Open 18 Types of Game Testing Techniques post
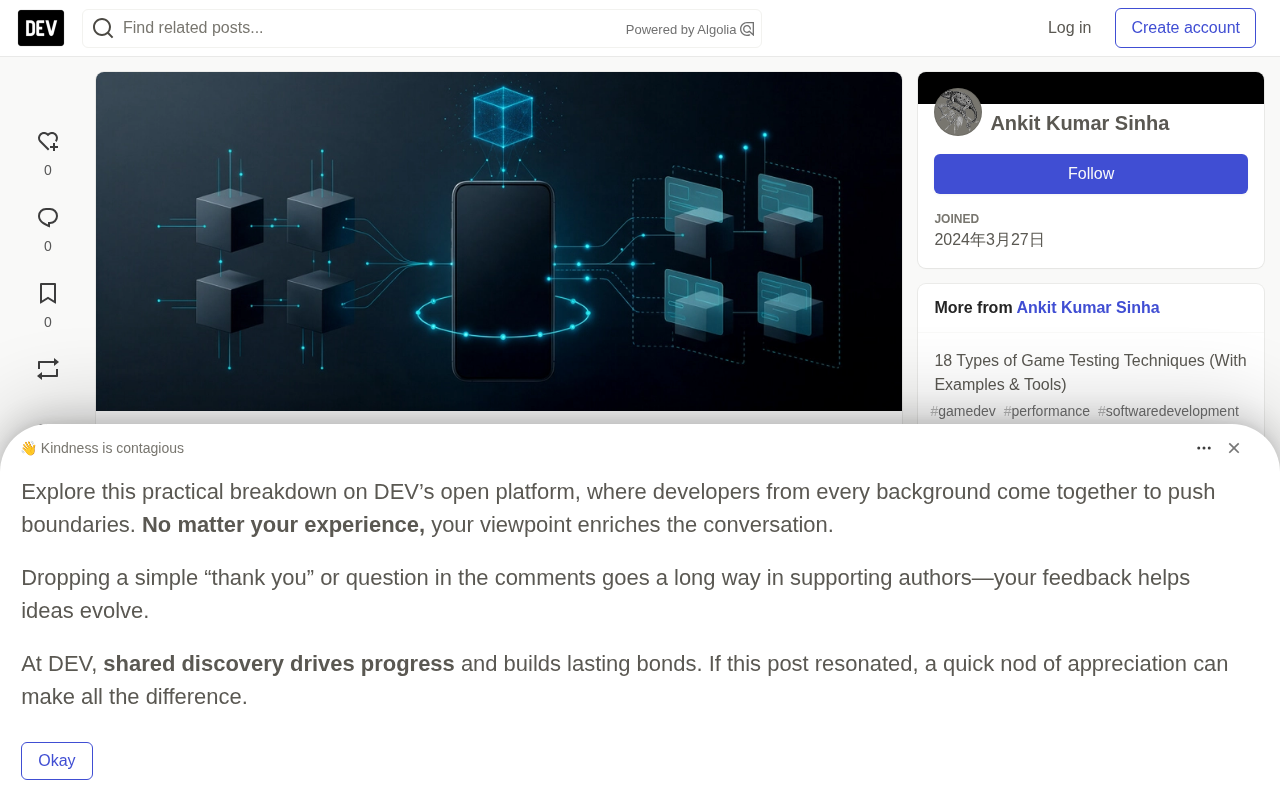The image size is (1280, 800). click(x=1091, y=372)
